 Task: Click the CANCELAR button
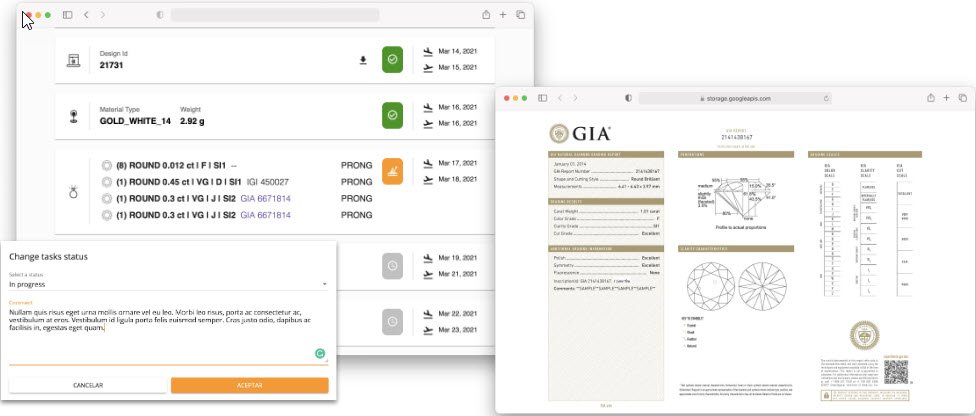88,385
